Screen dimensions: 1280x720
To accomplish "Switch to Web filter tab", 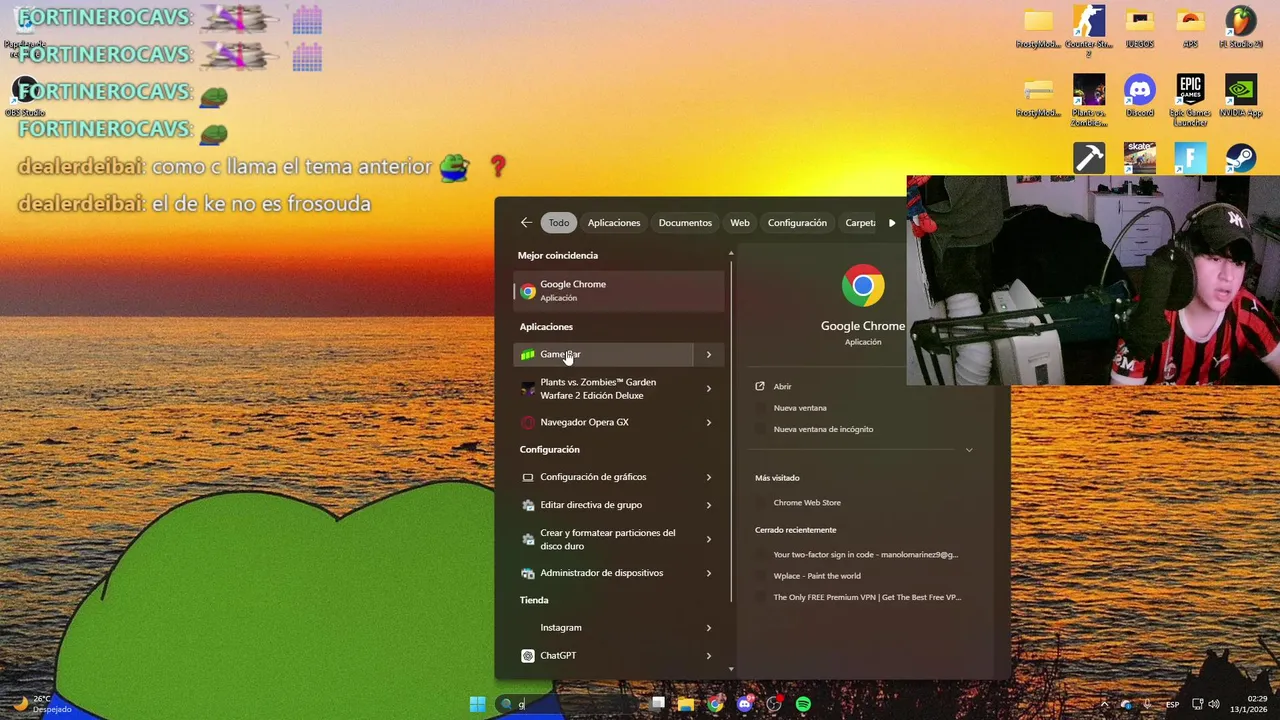I will (x=740, y=223).
